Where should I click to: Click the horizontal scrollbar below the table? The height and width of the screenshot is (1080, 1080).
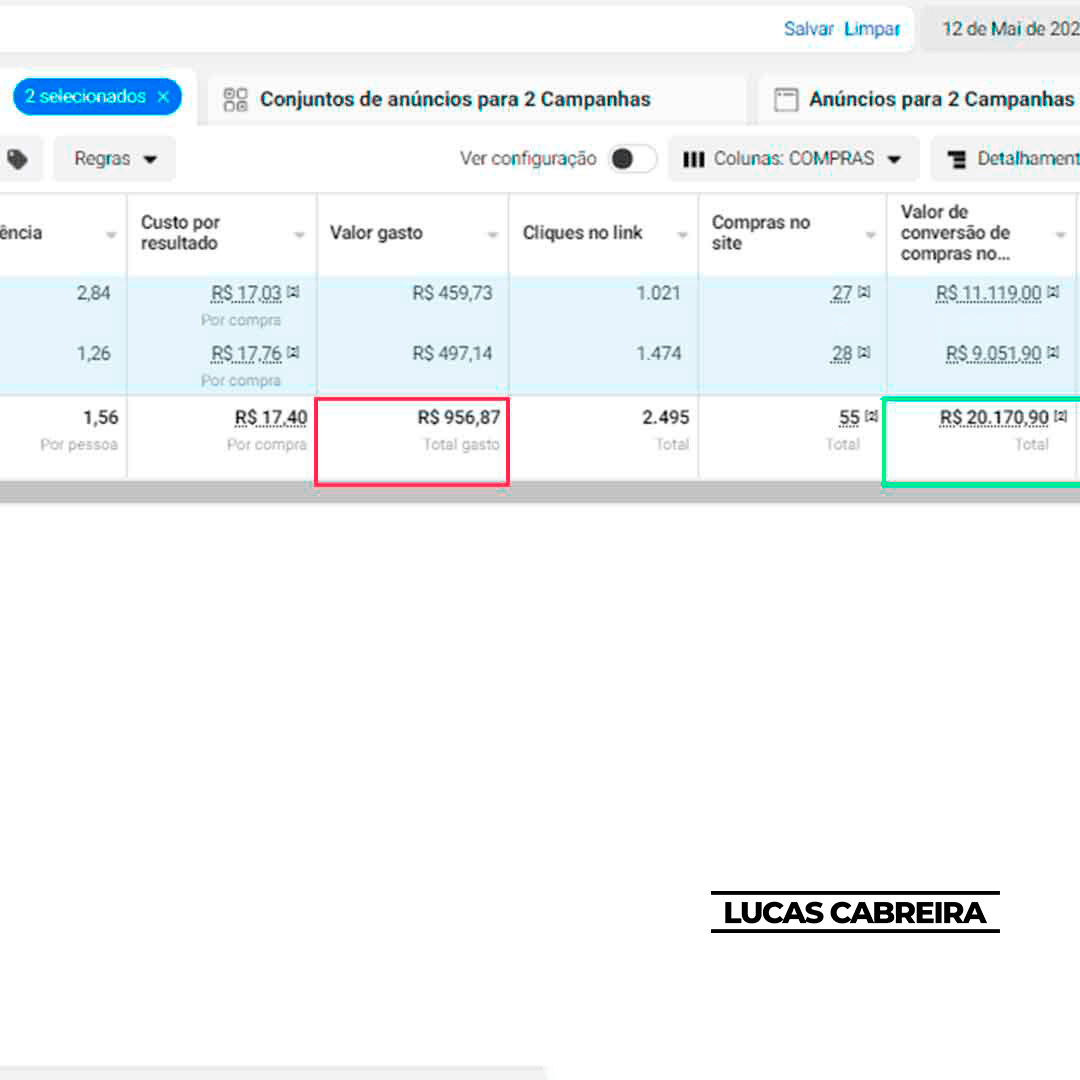(x=540, y=492)
